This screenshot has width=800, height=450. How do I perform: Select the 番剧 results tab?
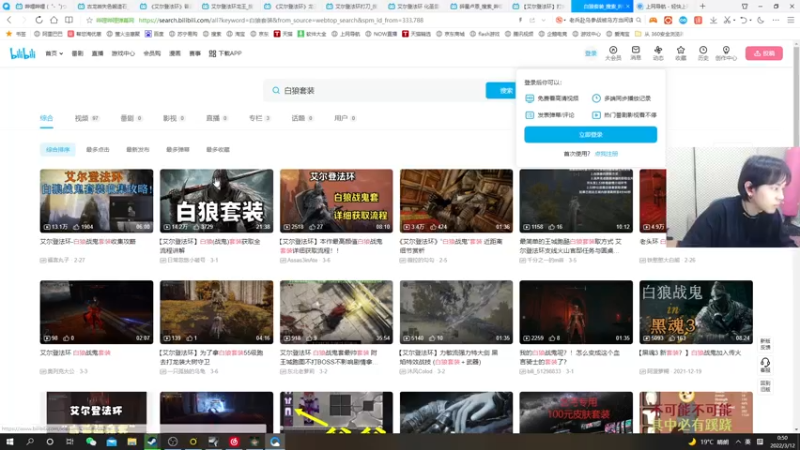click(x=131, y=118)
